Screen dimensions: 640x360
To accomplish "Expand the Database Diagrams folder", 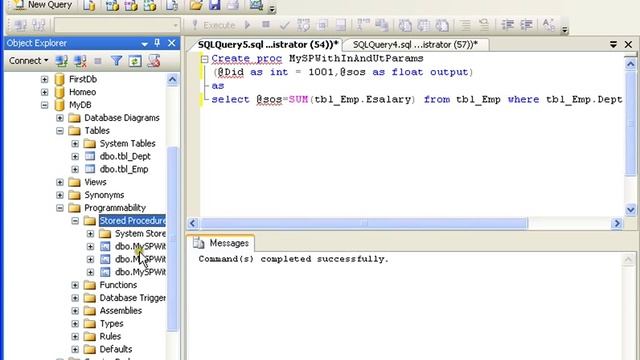I will tap(60, 118).
